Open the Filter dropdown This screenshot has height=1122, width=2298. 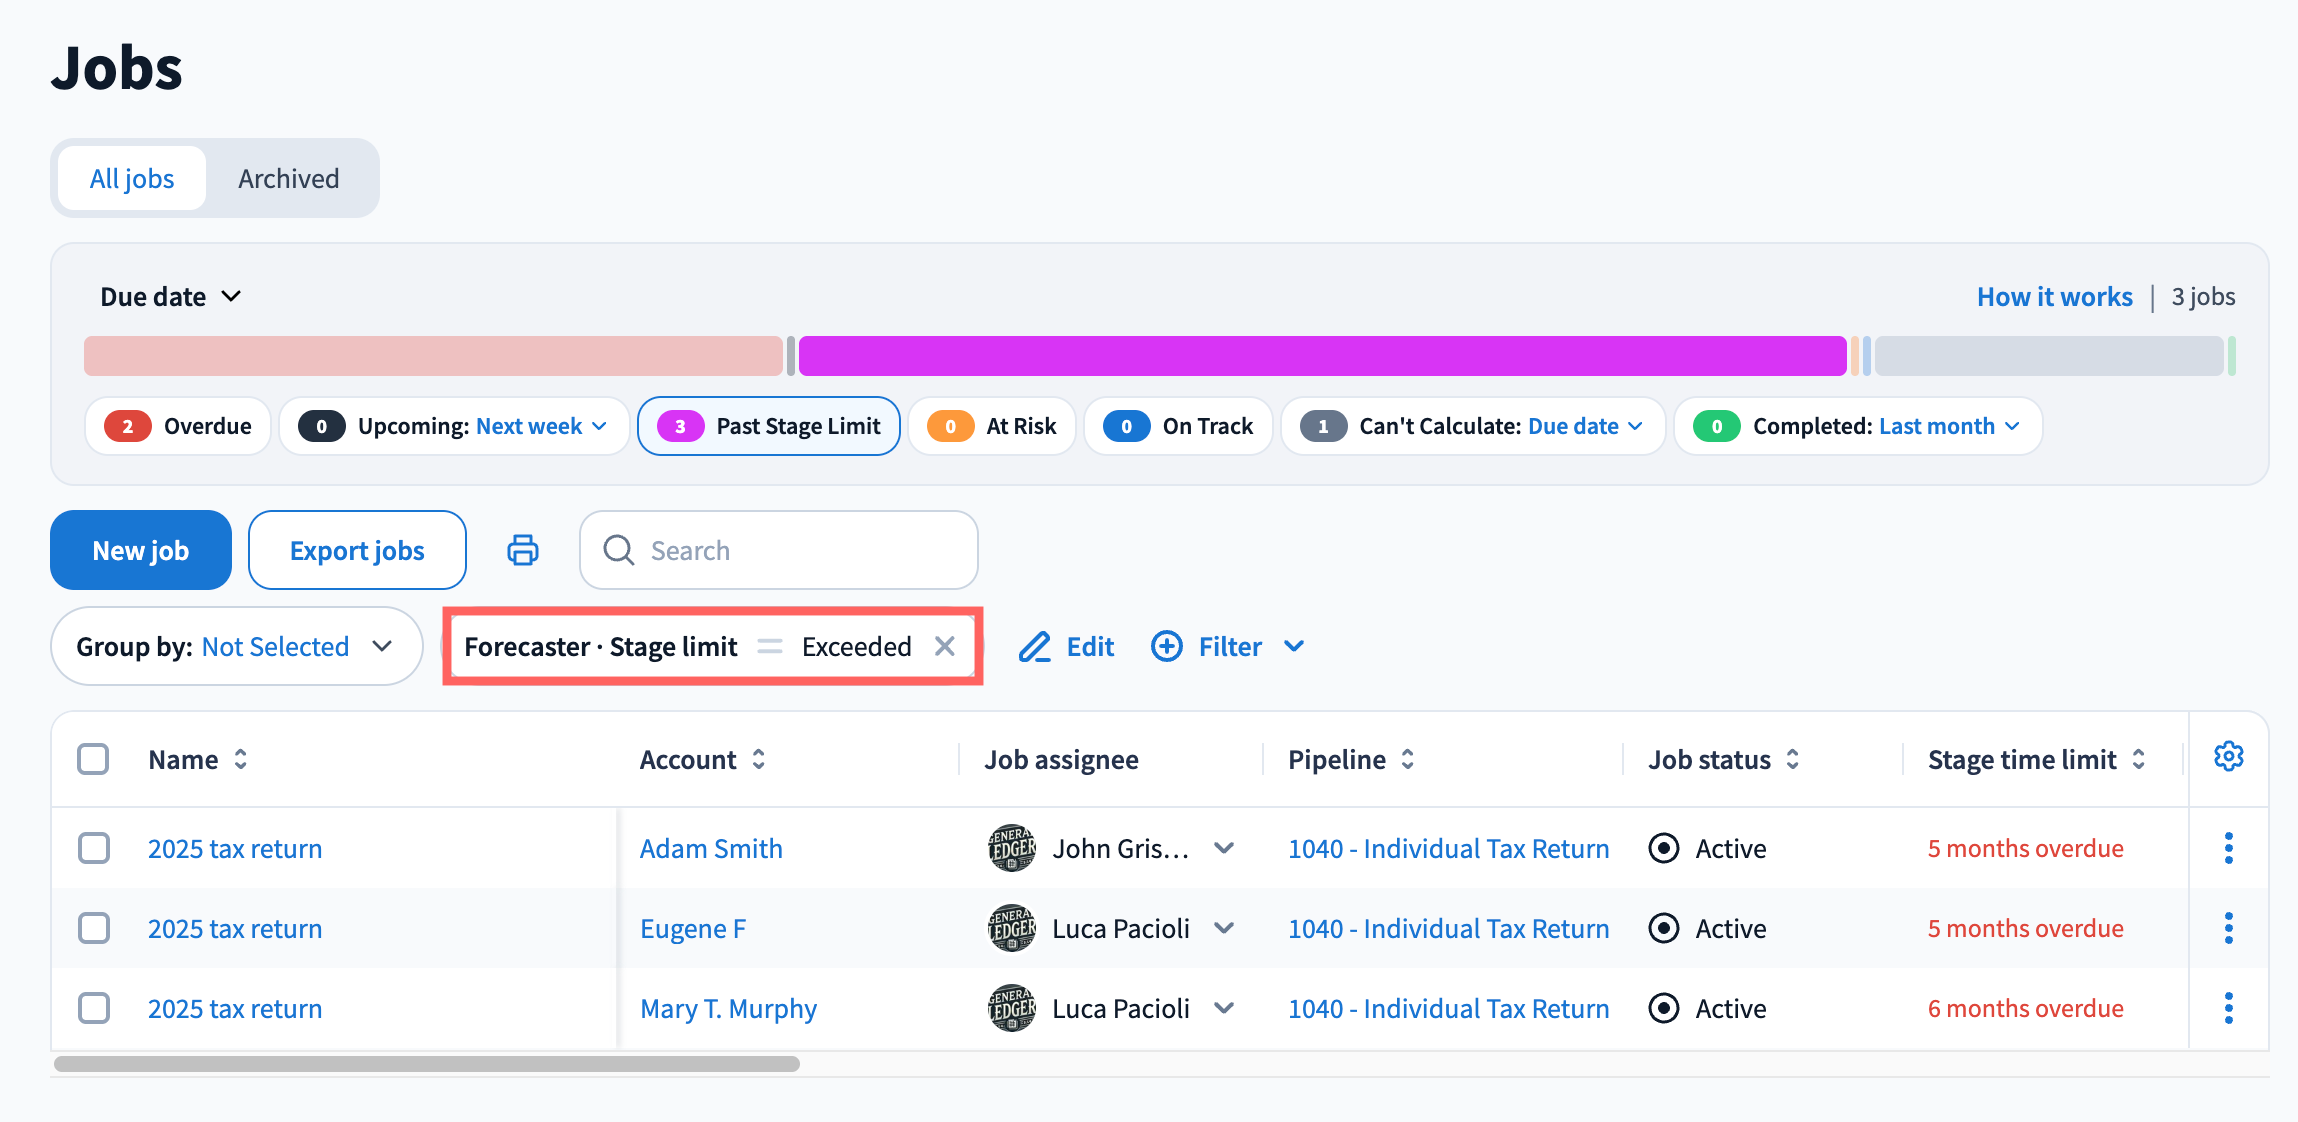point(1228,647)
